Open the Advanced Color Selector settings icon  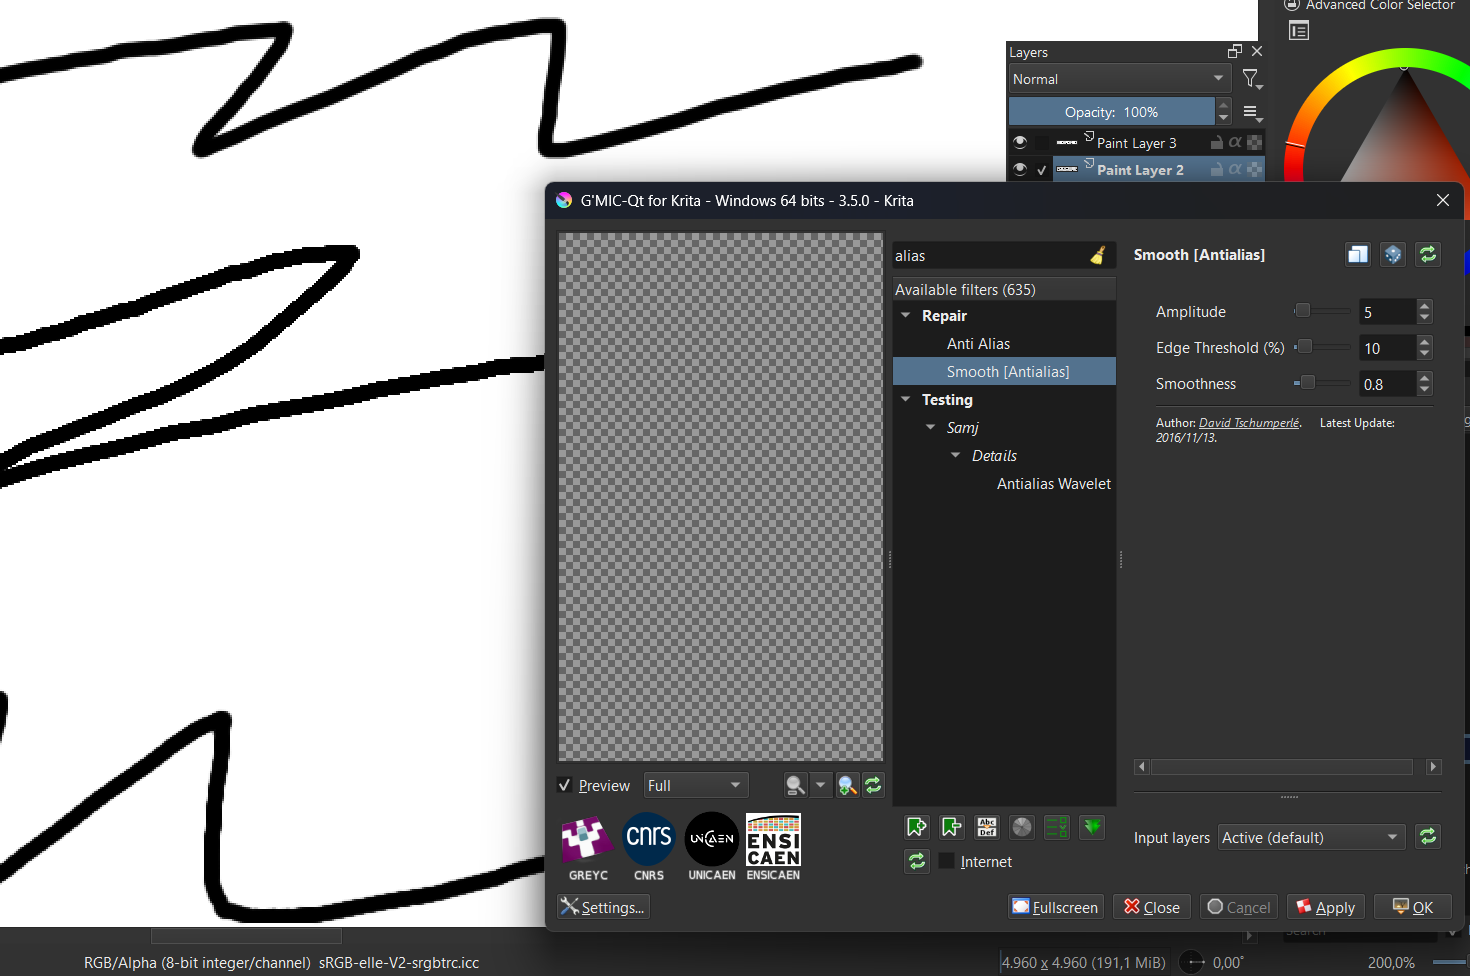tap(1299, 31)
